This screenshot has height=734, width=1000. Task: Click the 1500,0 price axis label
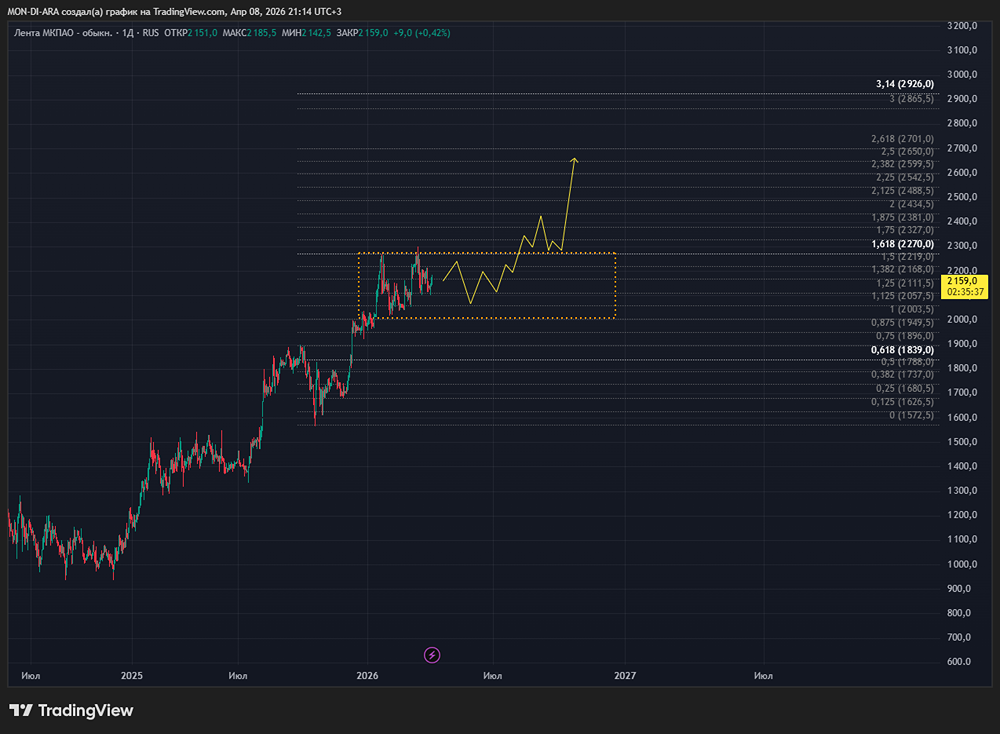point(962,441)
